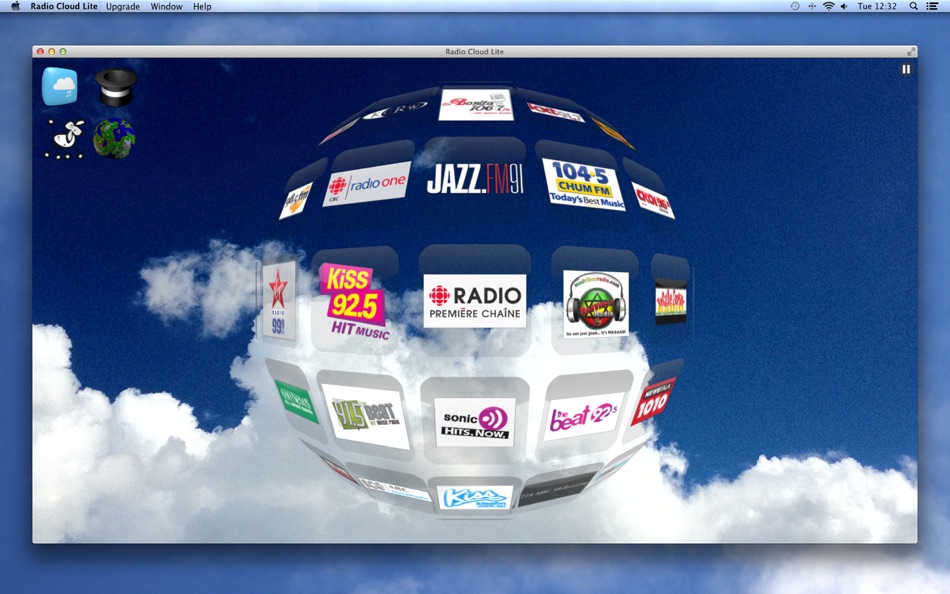This screenshot has width=950, height=594.
Task: Open the Help menu
Action: coord(202,6)
